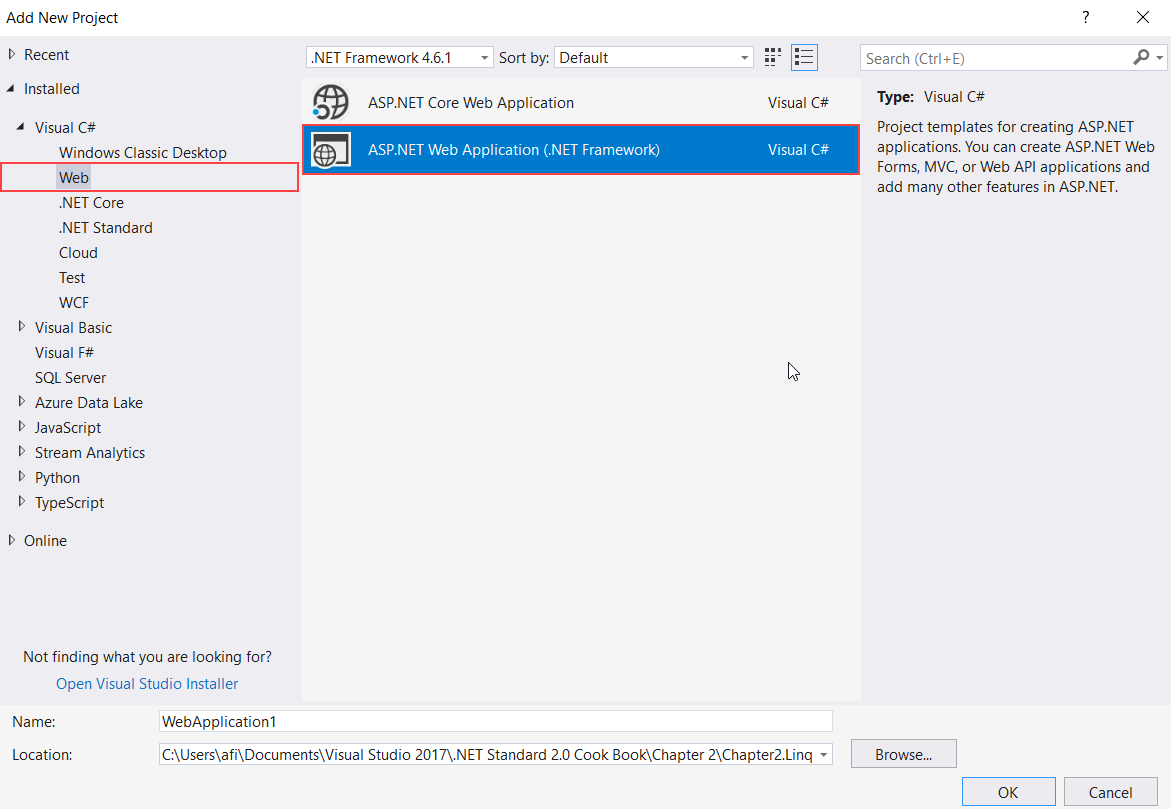The height and width of the screenshot is (809, 1171).
Task: Choose ASP.NET Web Application (.NET Framework) template
Action: [581, 149]
